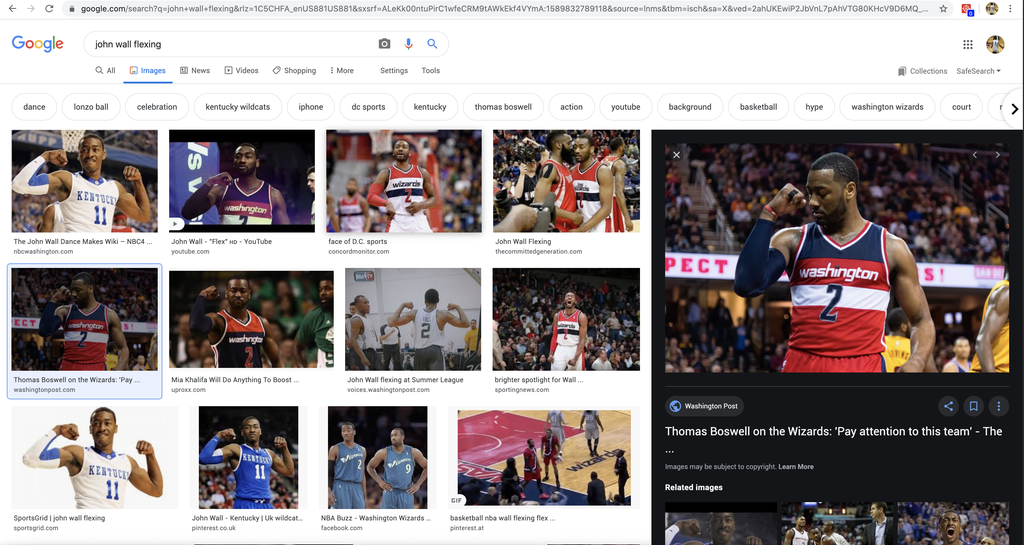1024x545 pixels.
Task: Open the Google apps grid
Action: pos(968,44)
